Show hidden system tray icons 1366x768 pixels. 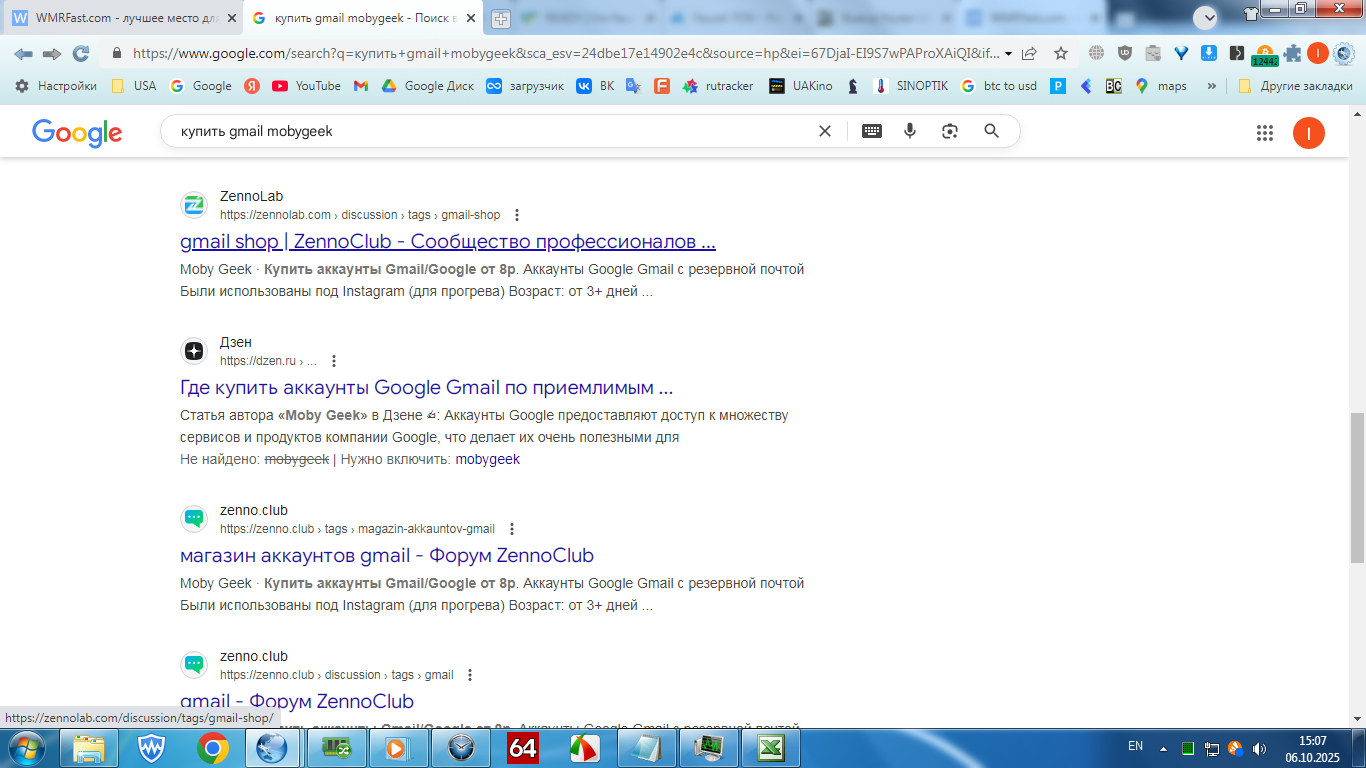coord(1162,748)
